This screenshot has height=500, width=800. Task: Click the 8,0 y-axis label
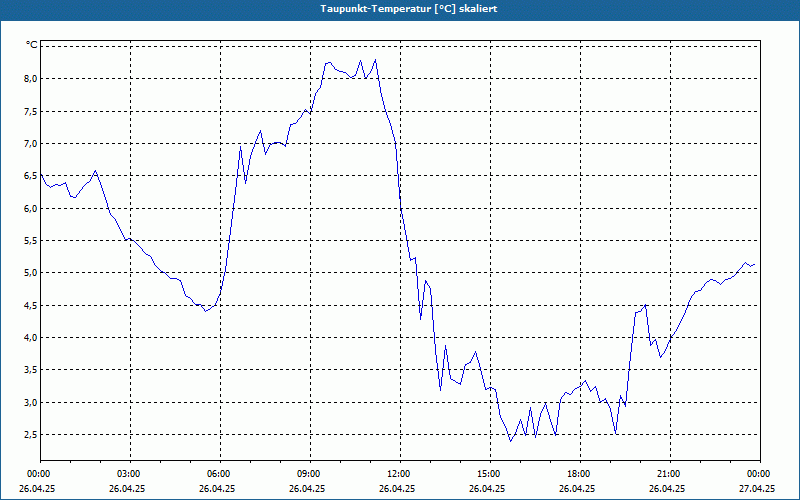[31, 79]
